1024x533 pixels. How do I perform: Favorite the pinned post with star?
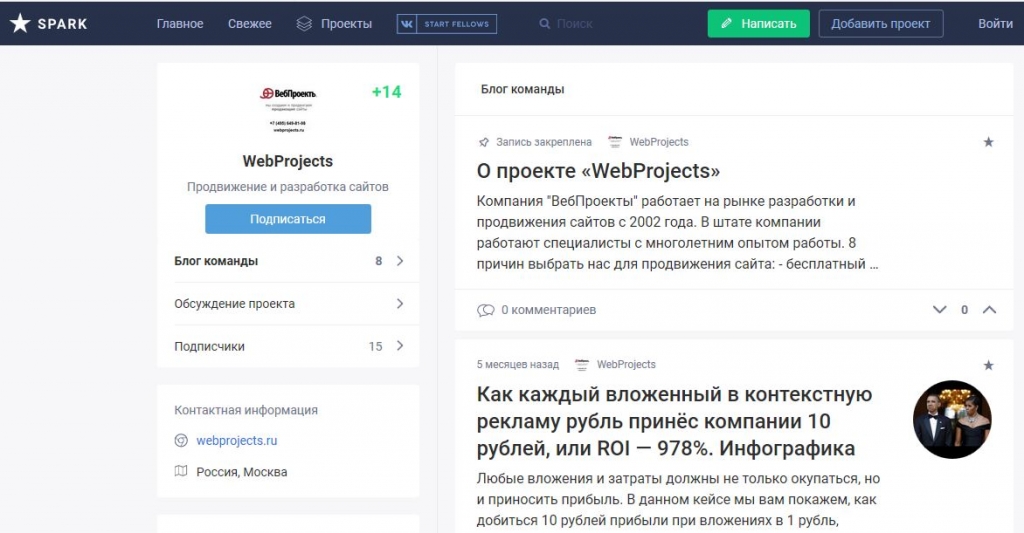pyautogui.click(x=989, y=142)
